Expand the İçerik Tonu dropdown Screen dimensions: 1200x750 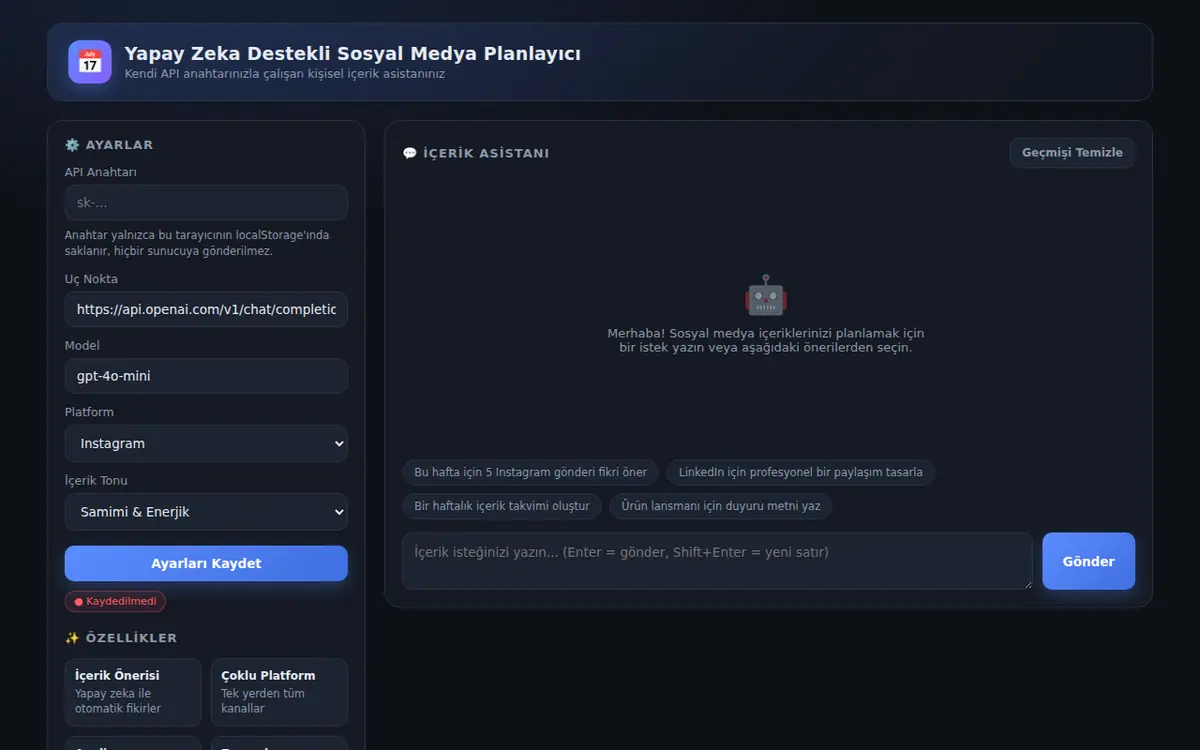click(x=206, y=512)
